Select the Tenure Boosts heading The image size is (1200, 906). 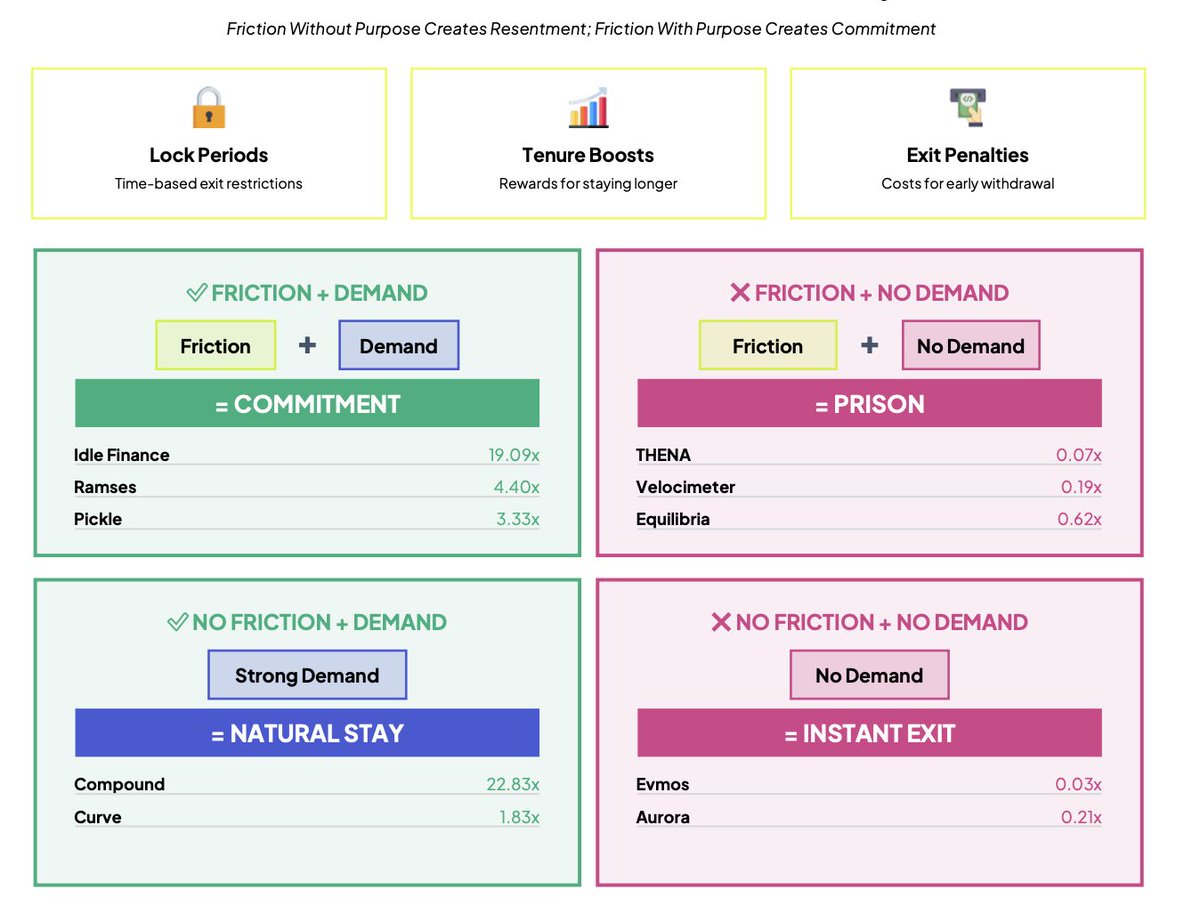(588, 155)
